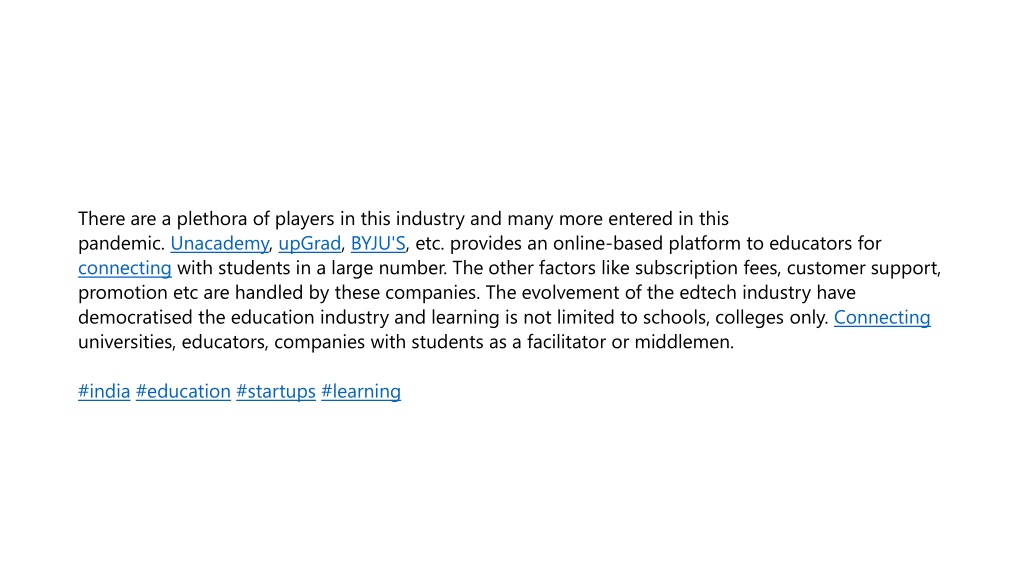
Task: Select the #startups hashtag link
Action: tap(276, 391)
